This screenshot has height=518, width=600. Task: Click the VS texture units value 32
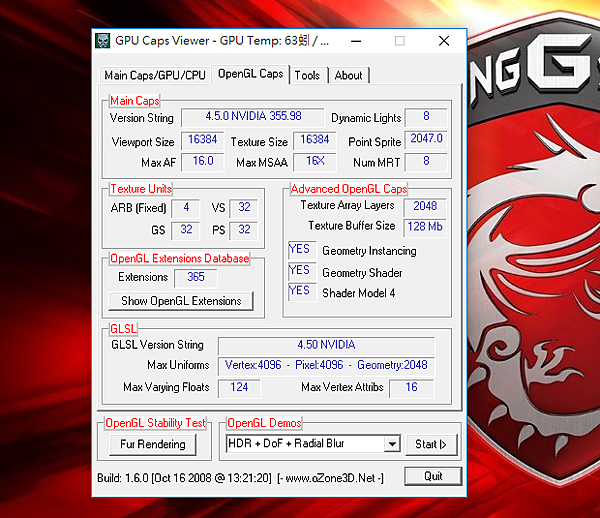click(244, 208)
